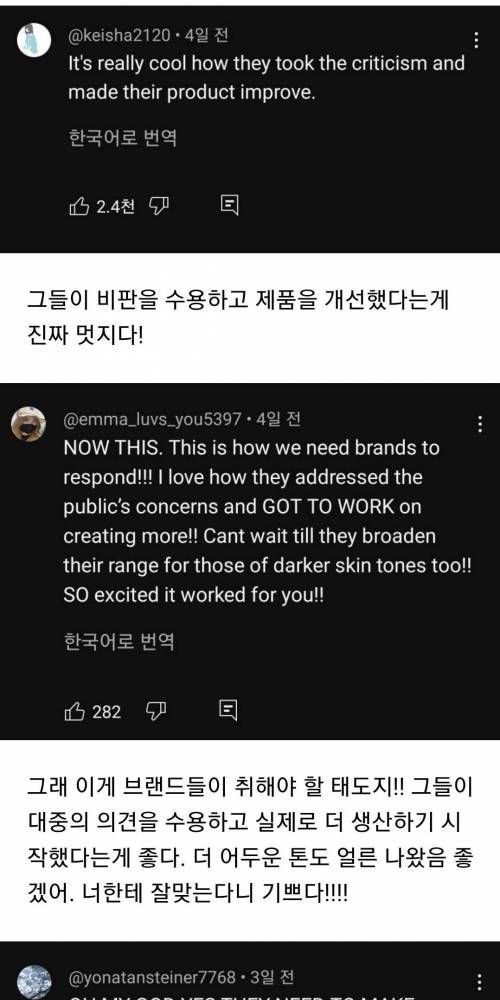Translate @emma_luvs_you5397 comment with 한국어로 번역
The height and width of the screenshot is (1000, 500).
coord(119,641)
